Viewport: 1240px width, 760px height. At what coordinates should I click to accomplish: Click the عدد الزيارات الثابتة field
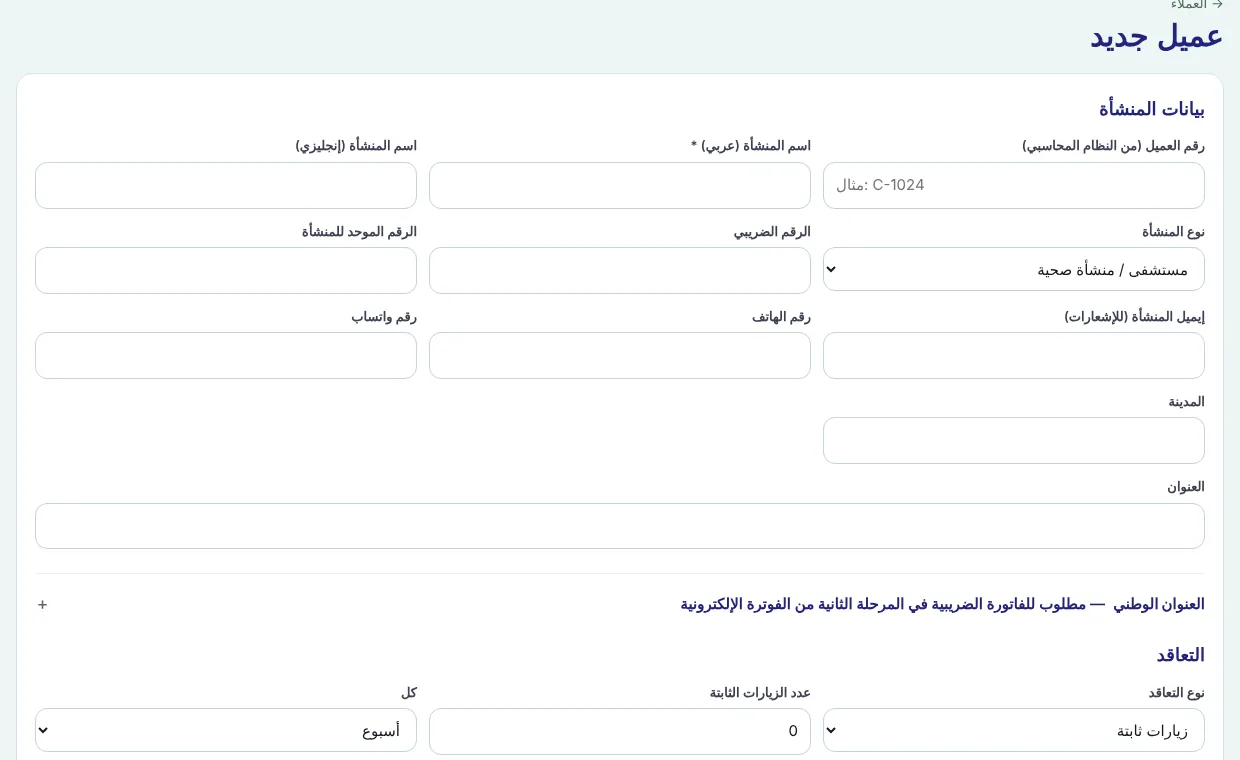pyautogui.click(x=620, y=731)
